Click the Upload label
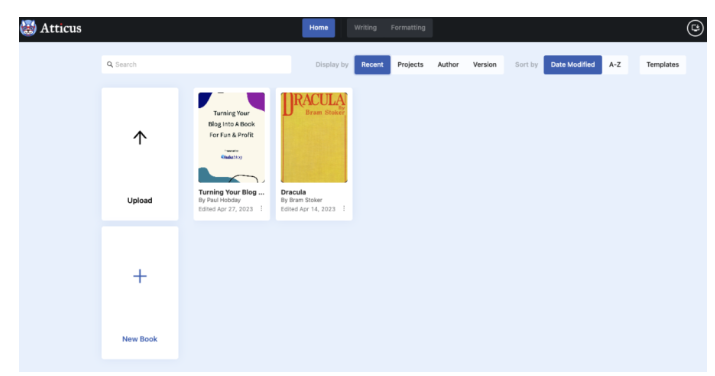 [140, 201]
